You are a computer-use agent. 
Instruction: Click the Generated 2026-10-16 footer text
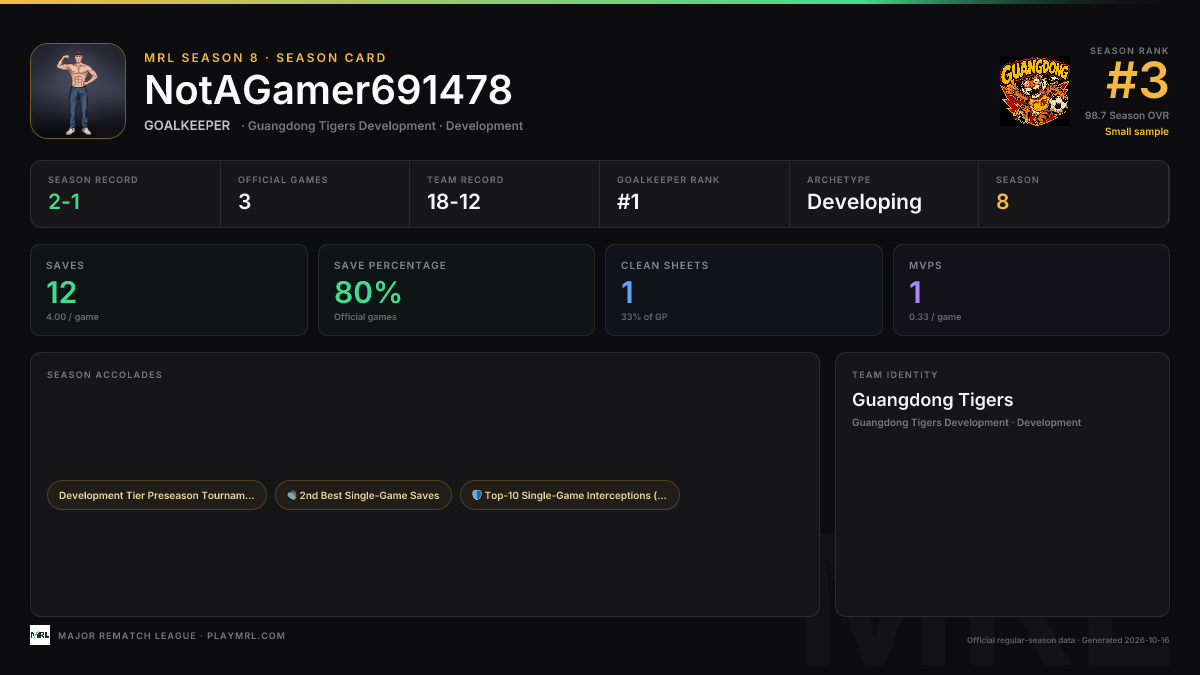[x=1124, y=641]
